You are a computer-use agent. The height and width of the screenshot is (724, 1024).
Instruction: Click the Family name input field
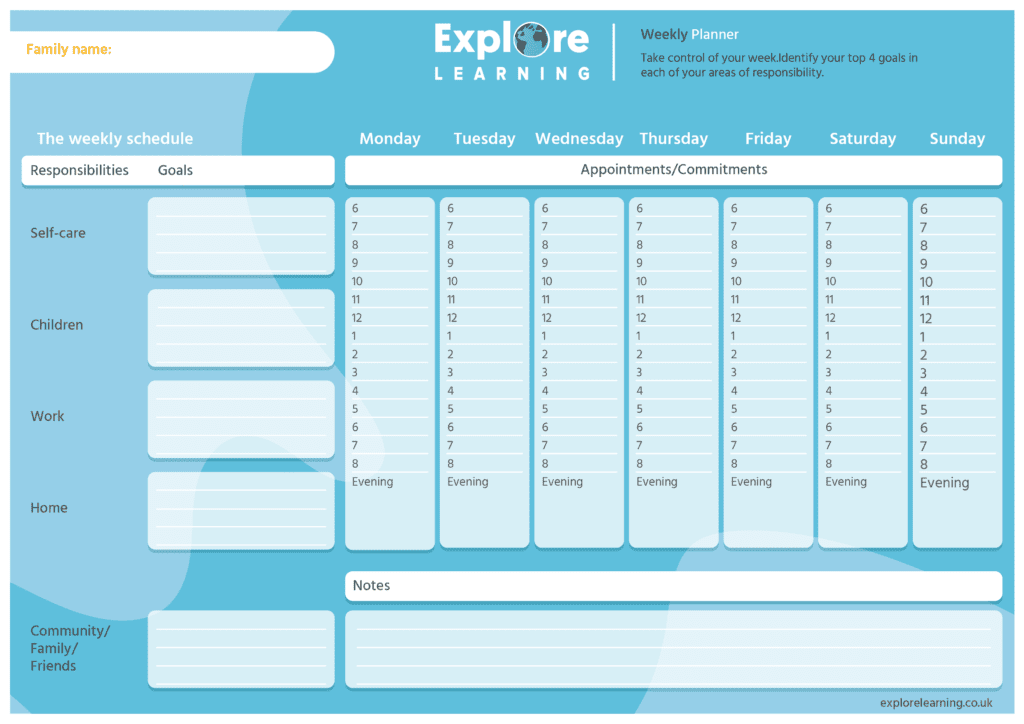tap(172, 52)
